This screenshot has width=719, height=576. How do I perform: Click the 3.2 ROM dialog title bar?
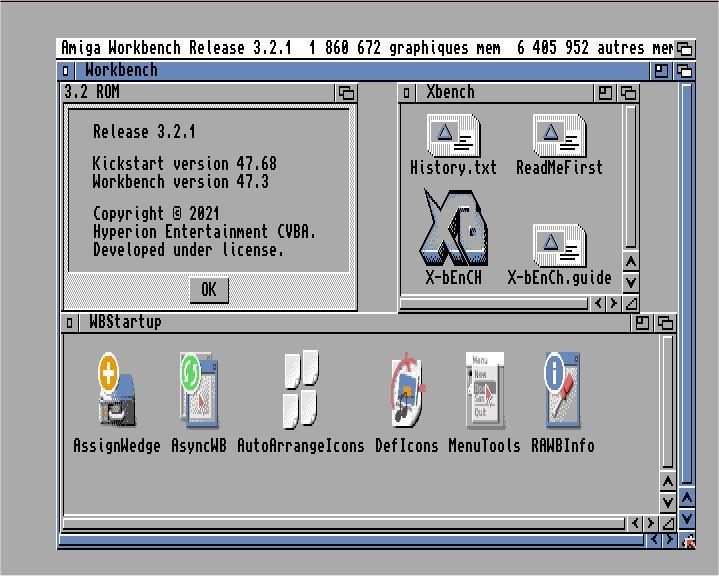(198, 93)
